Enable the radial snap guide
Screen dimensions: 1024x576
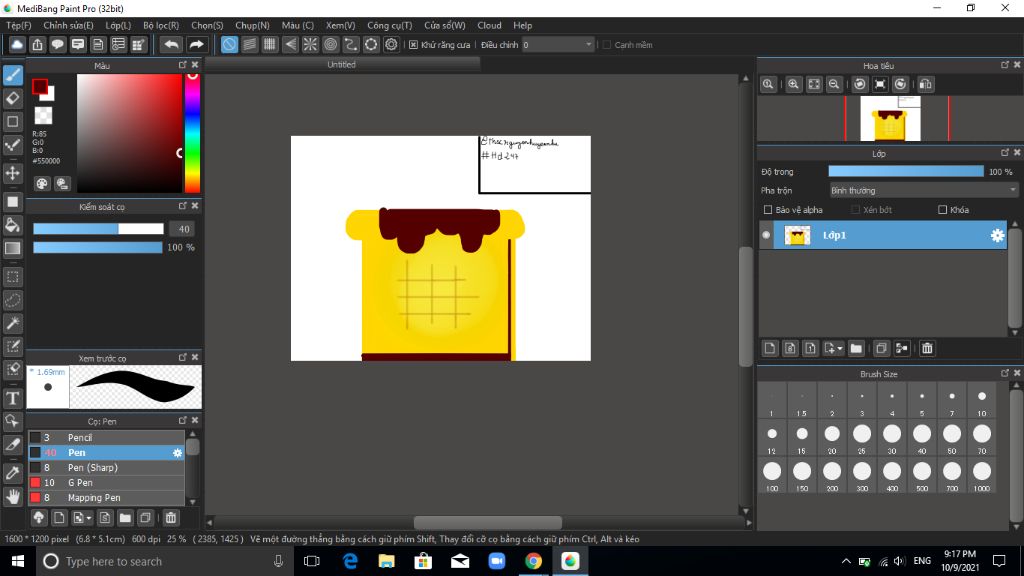click(x=310, y=44)
